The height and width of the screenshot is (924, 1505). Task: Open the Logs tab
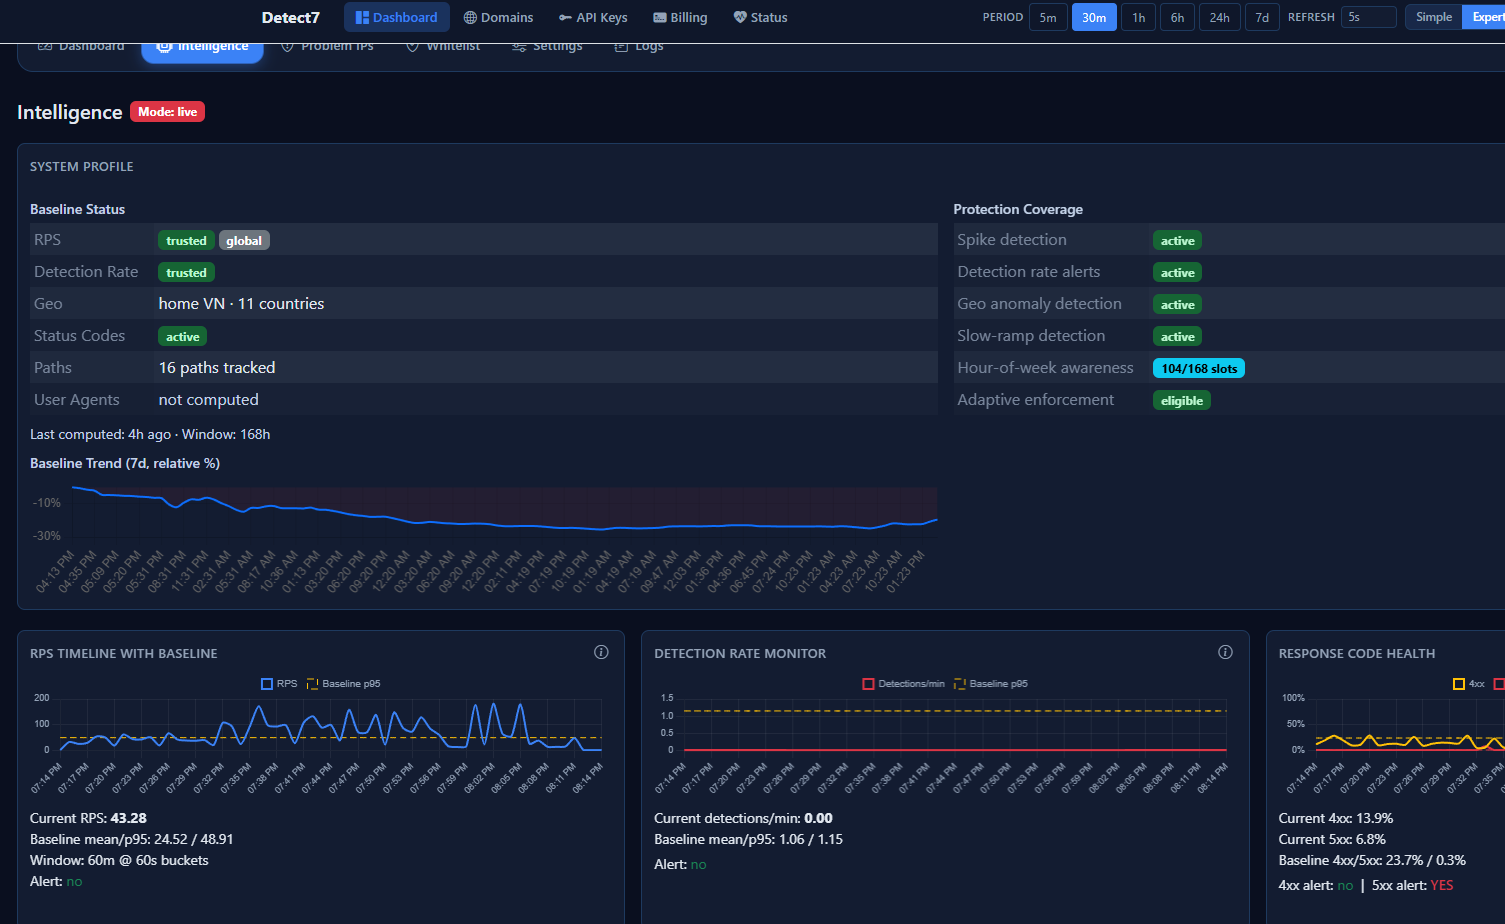point(638,47)
